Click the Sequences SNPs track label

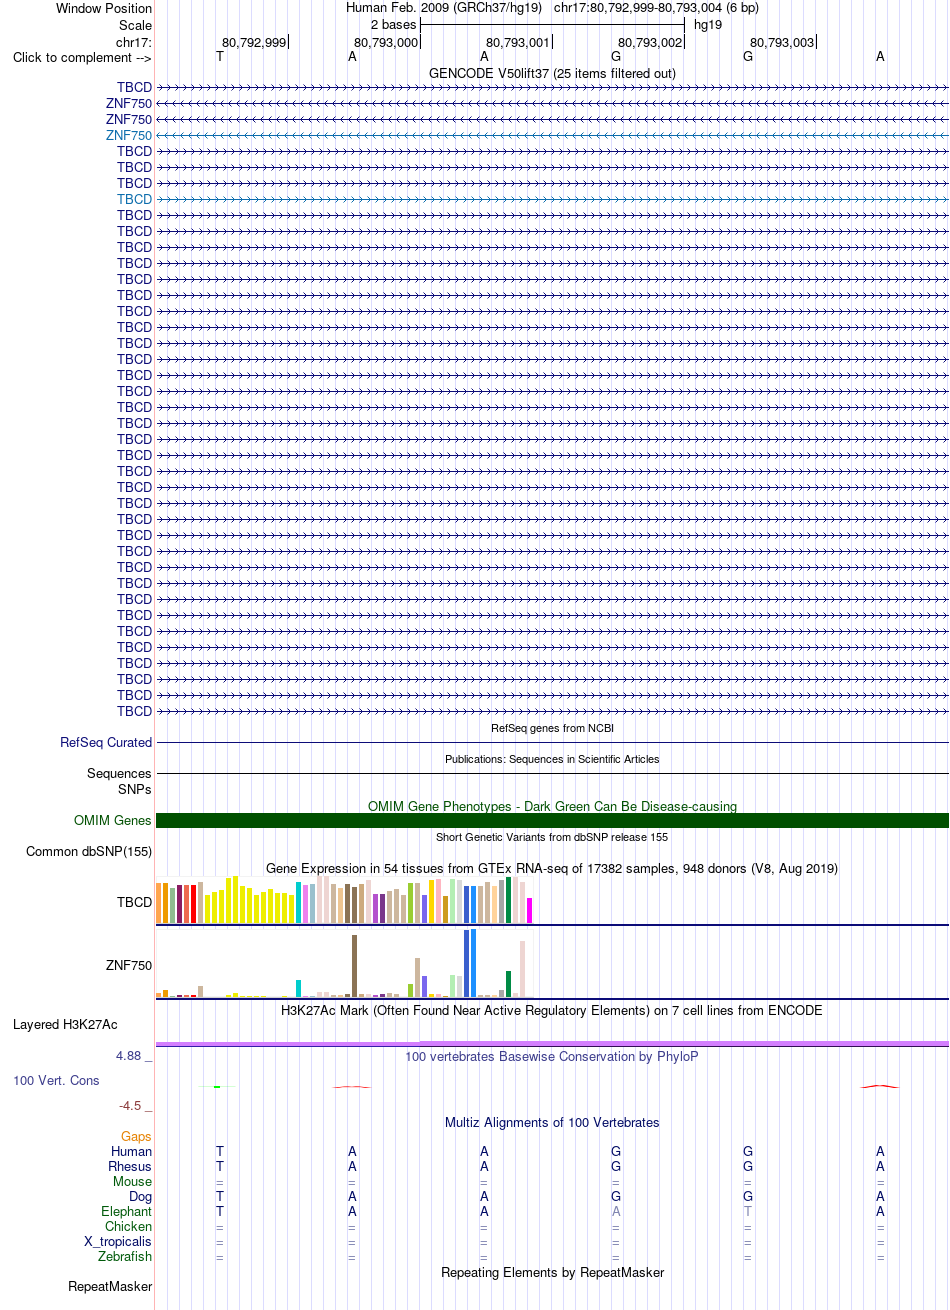[119, 781]
